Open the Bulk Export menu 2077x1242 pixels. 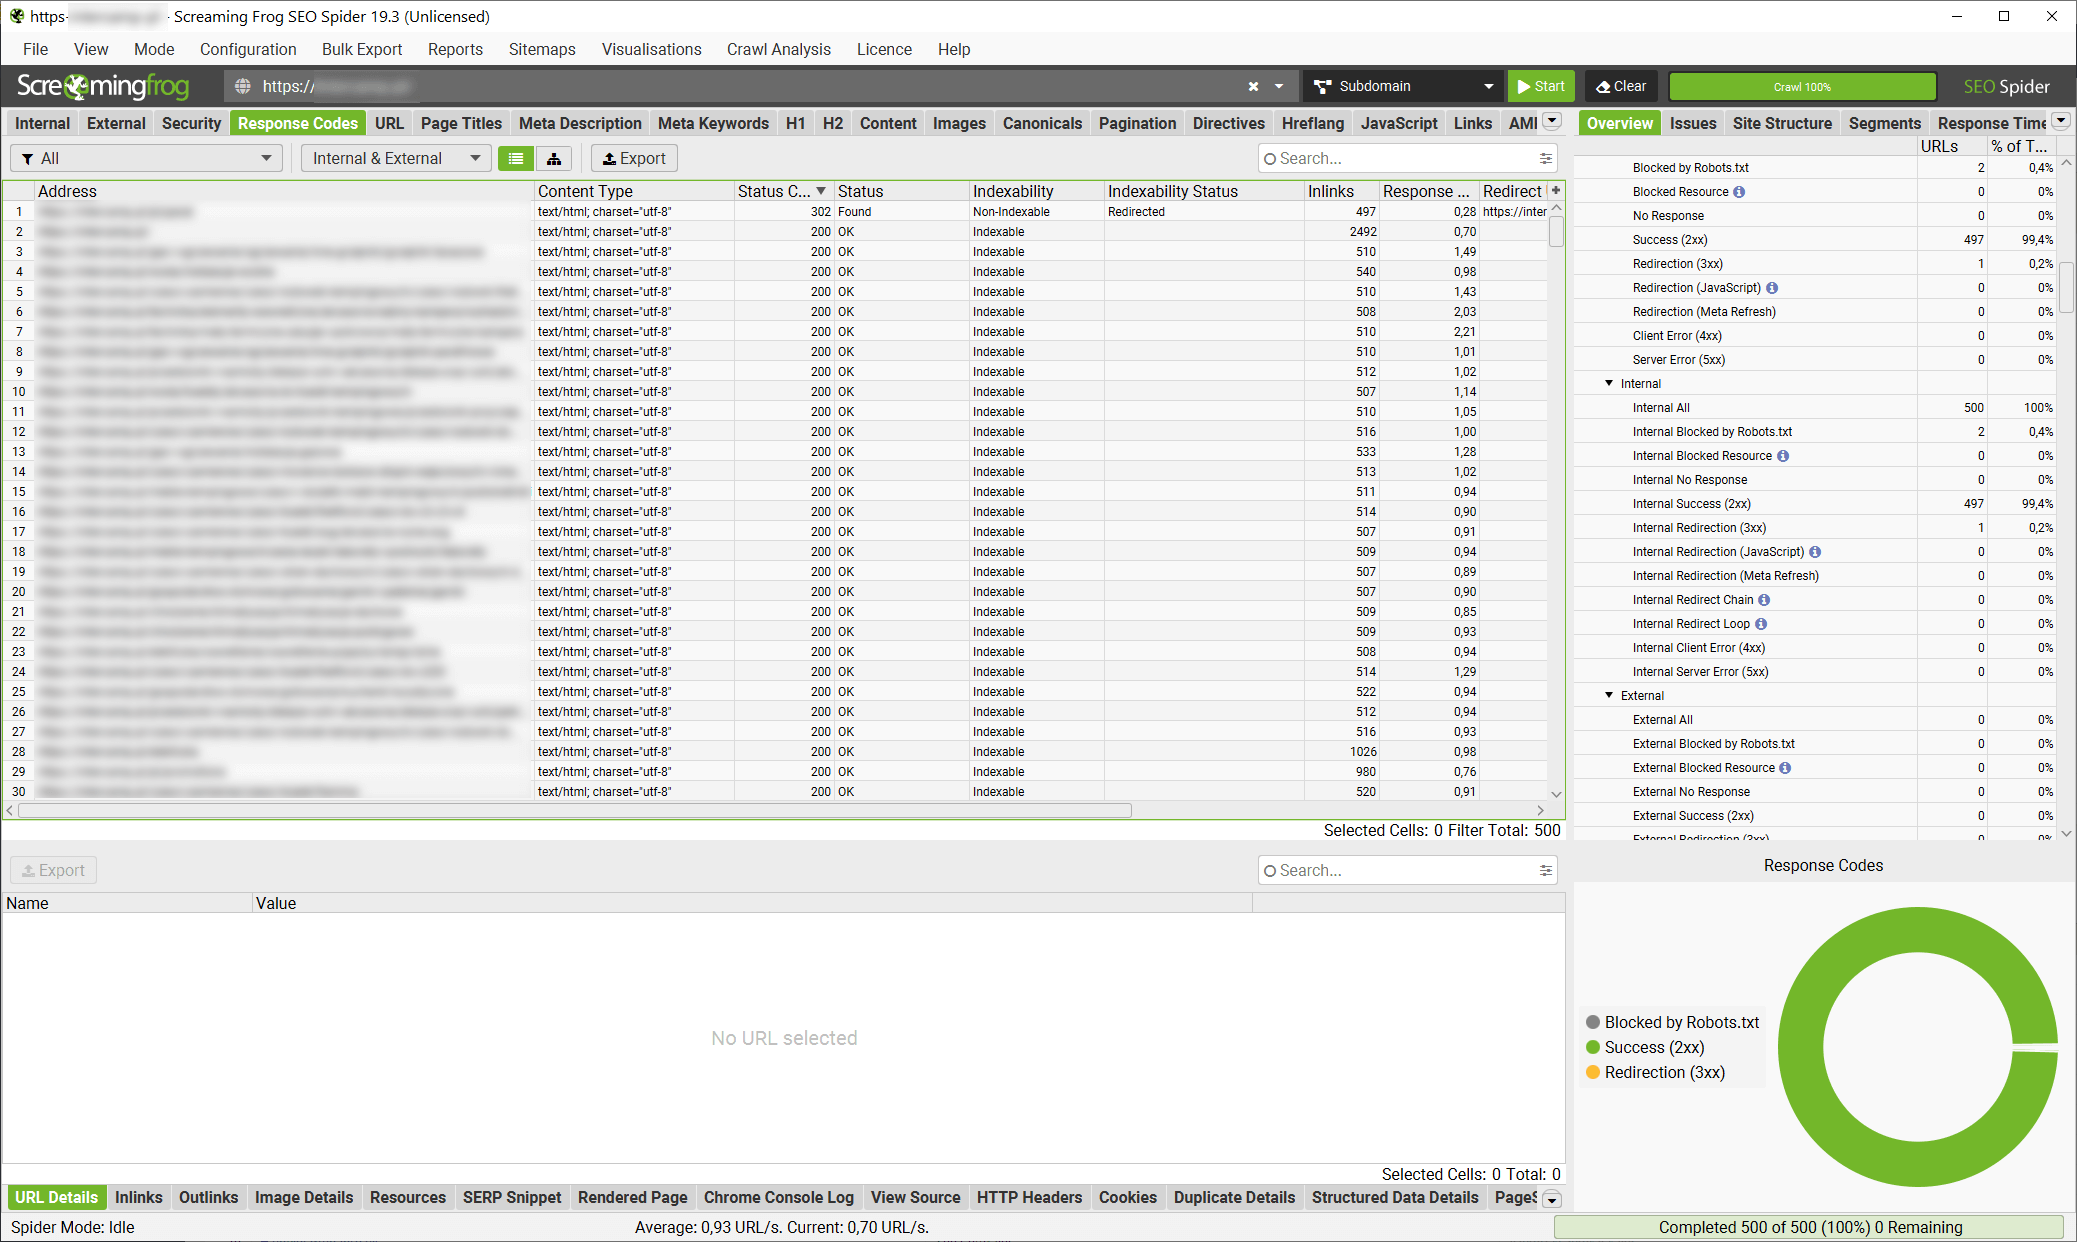pos(361,49)
